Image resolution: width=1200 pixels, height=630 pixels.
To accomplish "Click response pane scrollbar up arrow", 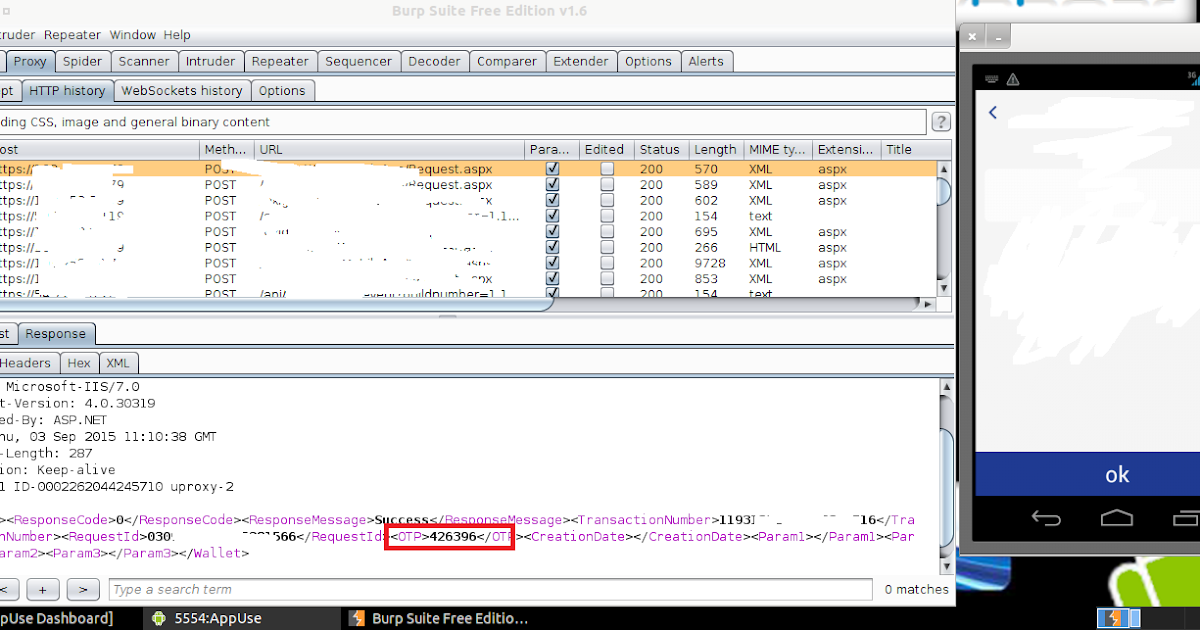I will coord(947,387).
